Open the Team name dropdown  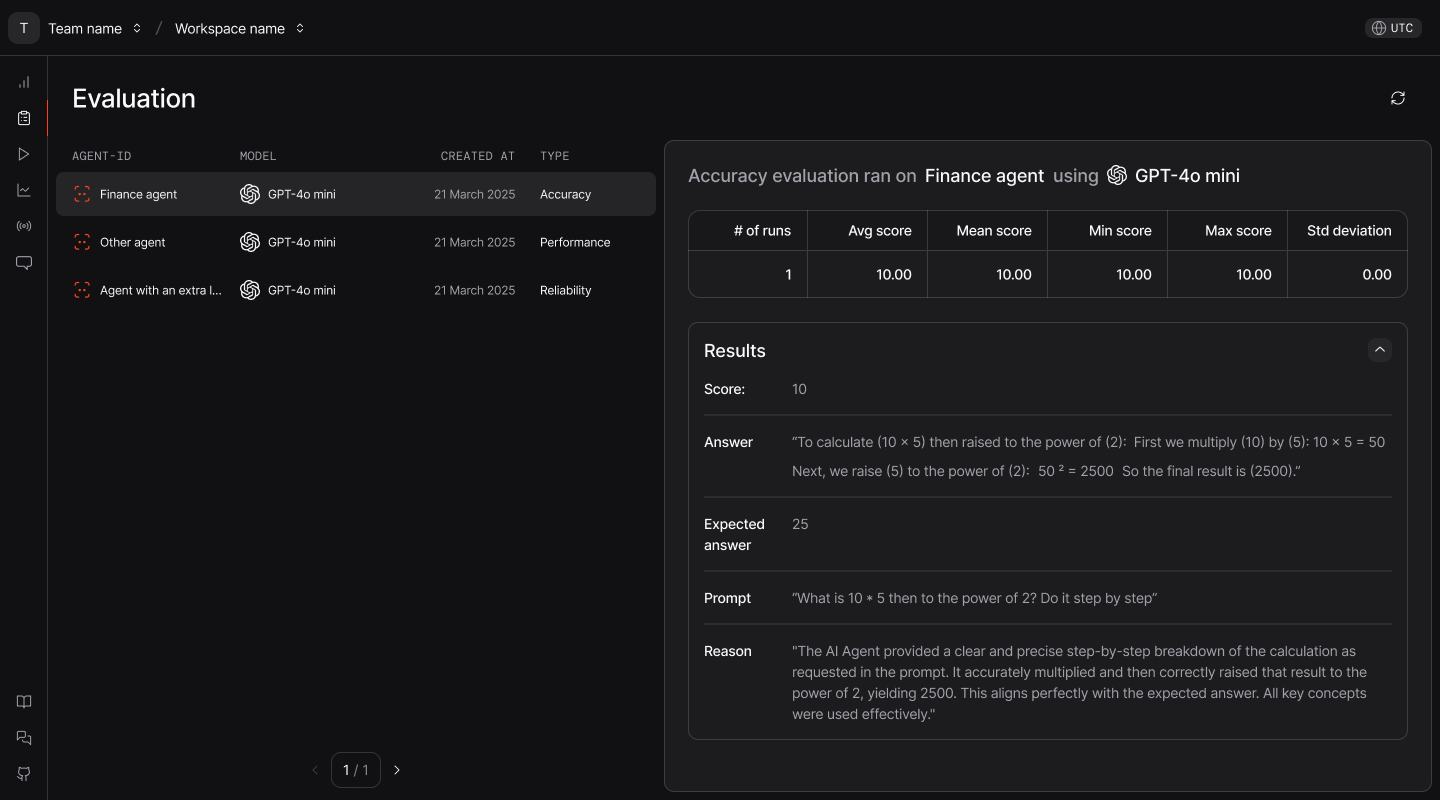(95, 28)
